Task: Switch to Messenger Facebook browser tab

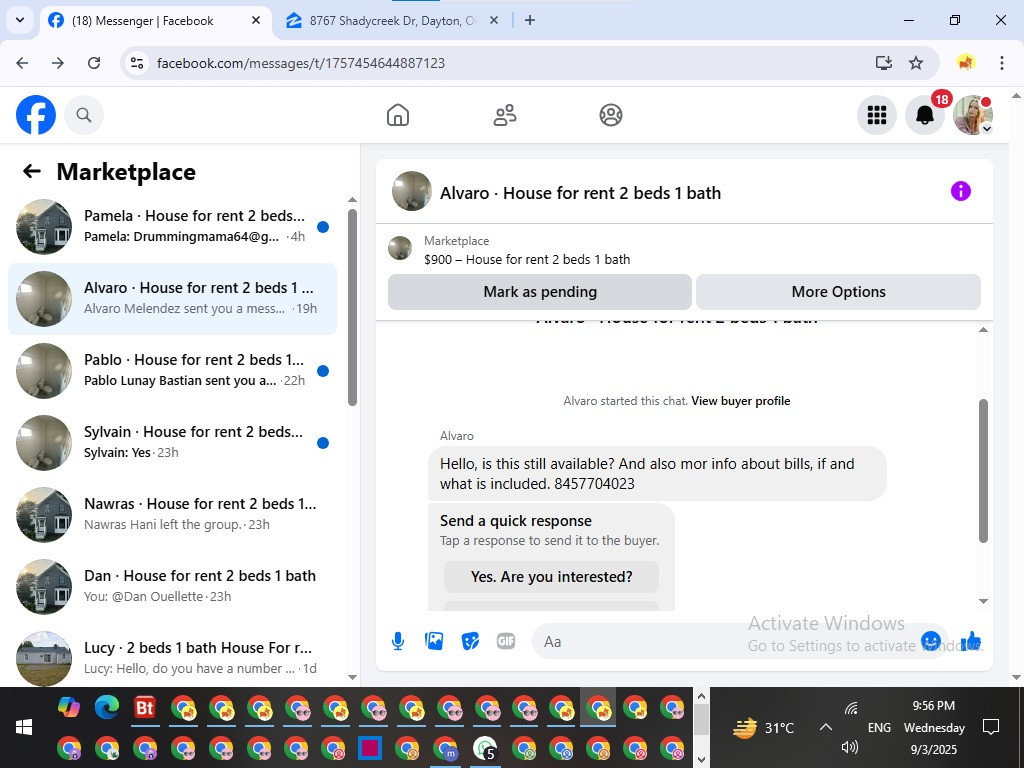Action: (x=142, y=21)
